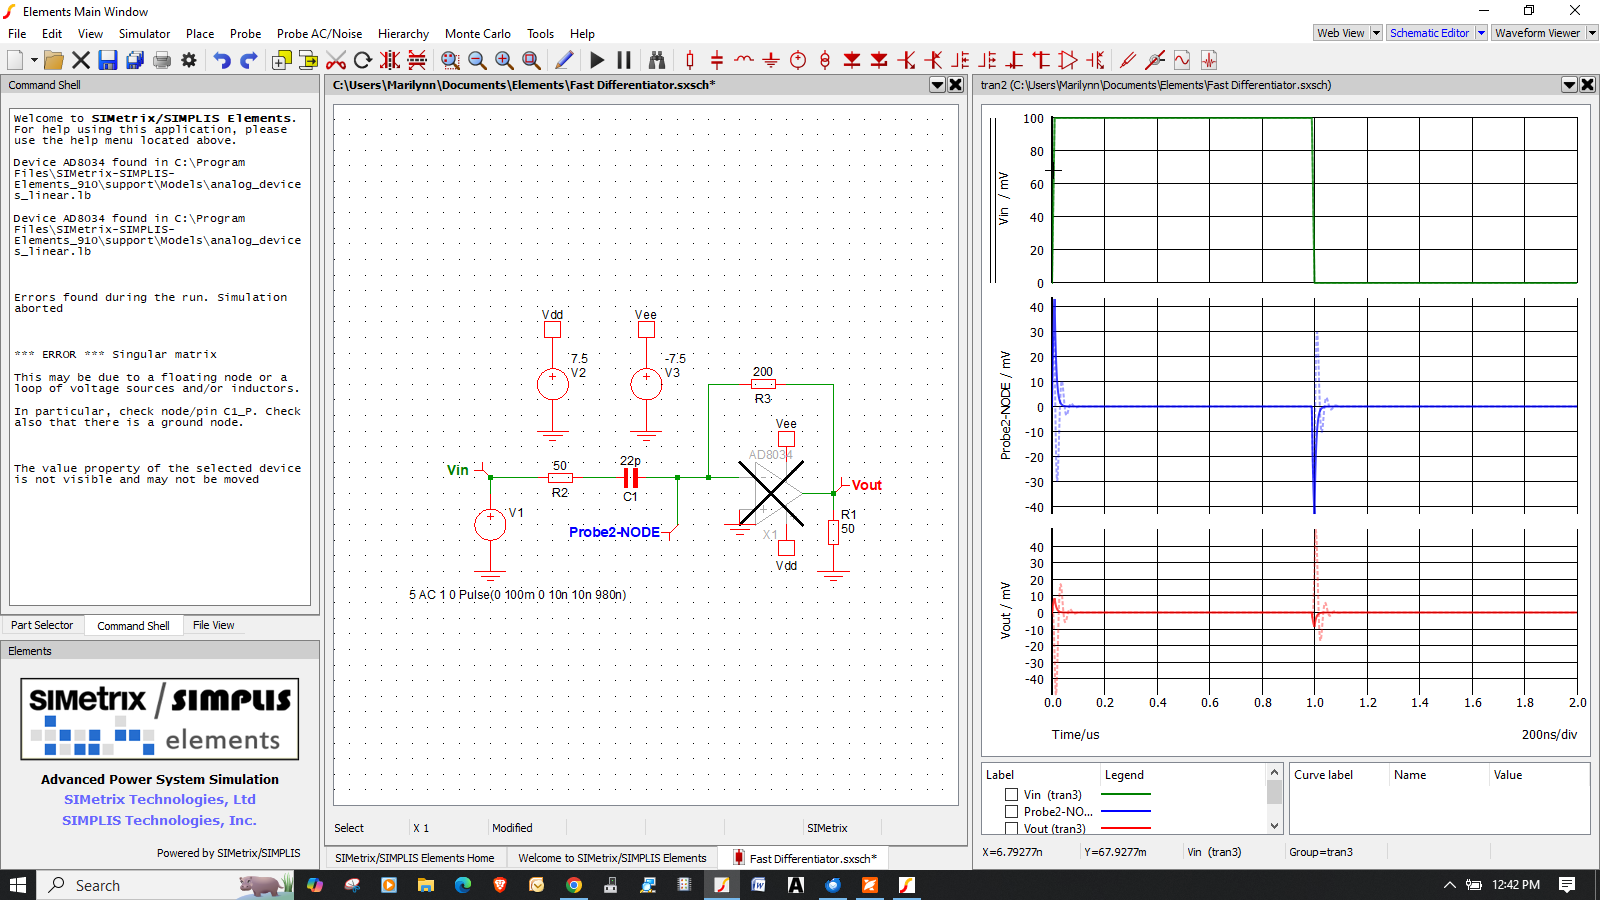The width and height of the screenshot is (1600, 900).
Task: Switch to the File View tab
Action: [213, 625]
